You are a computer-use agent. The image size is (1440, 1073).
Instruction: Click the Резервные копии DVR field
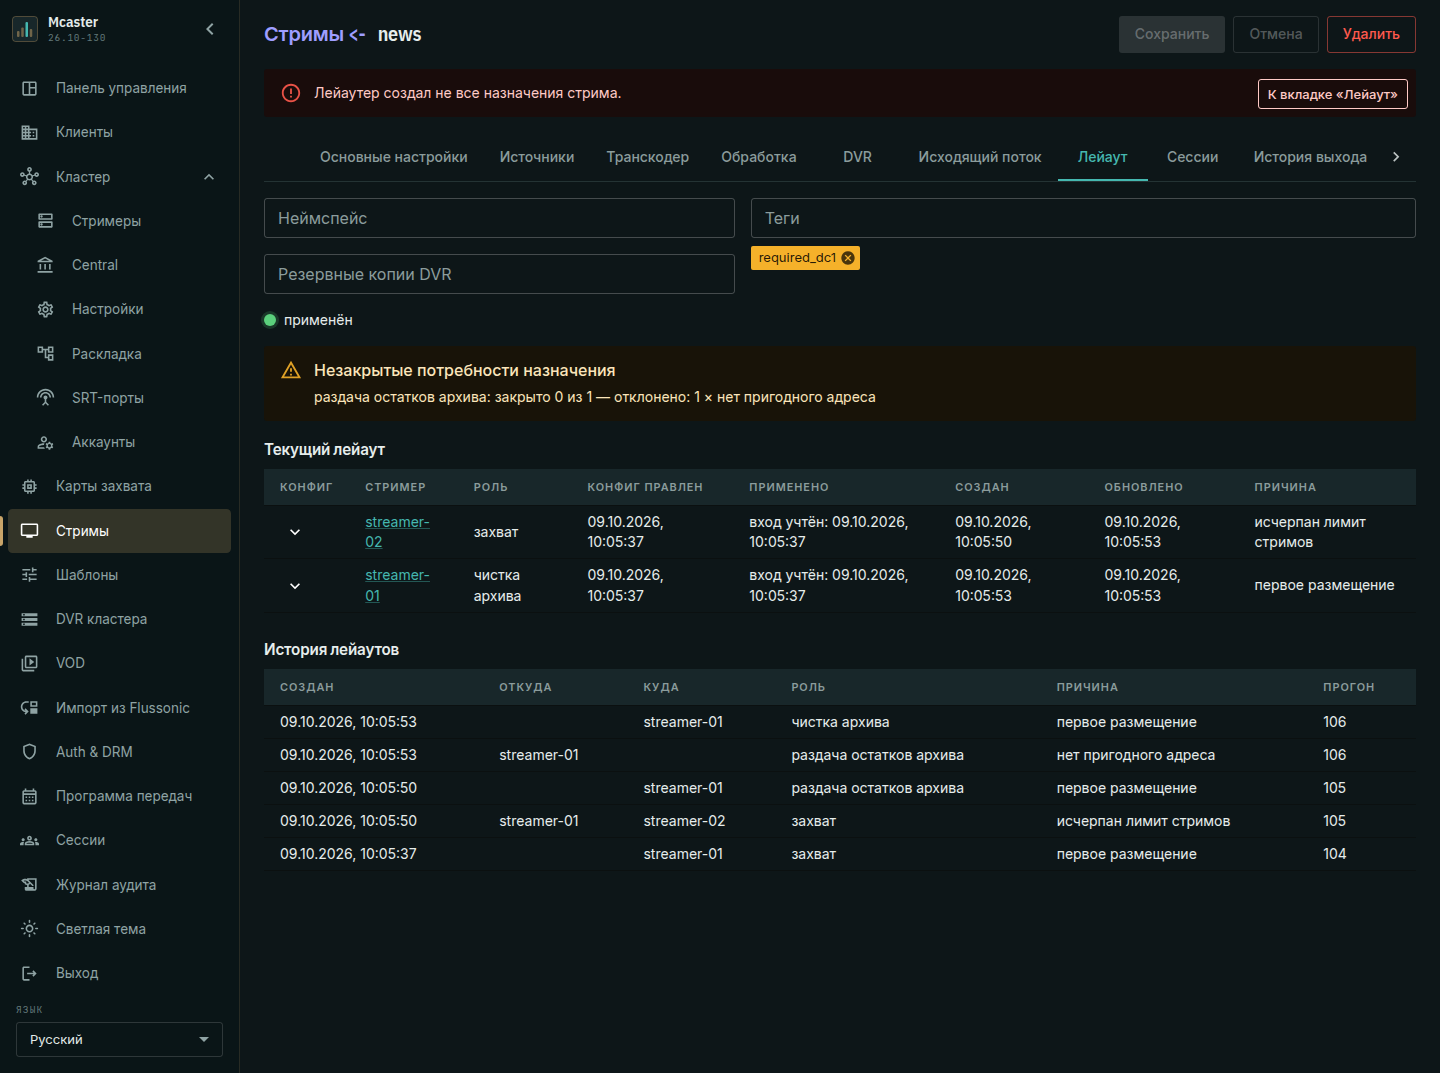(499, 274)
